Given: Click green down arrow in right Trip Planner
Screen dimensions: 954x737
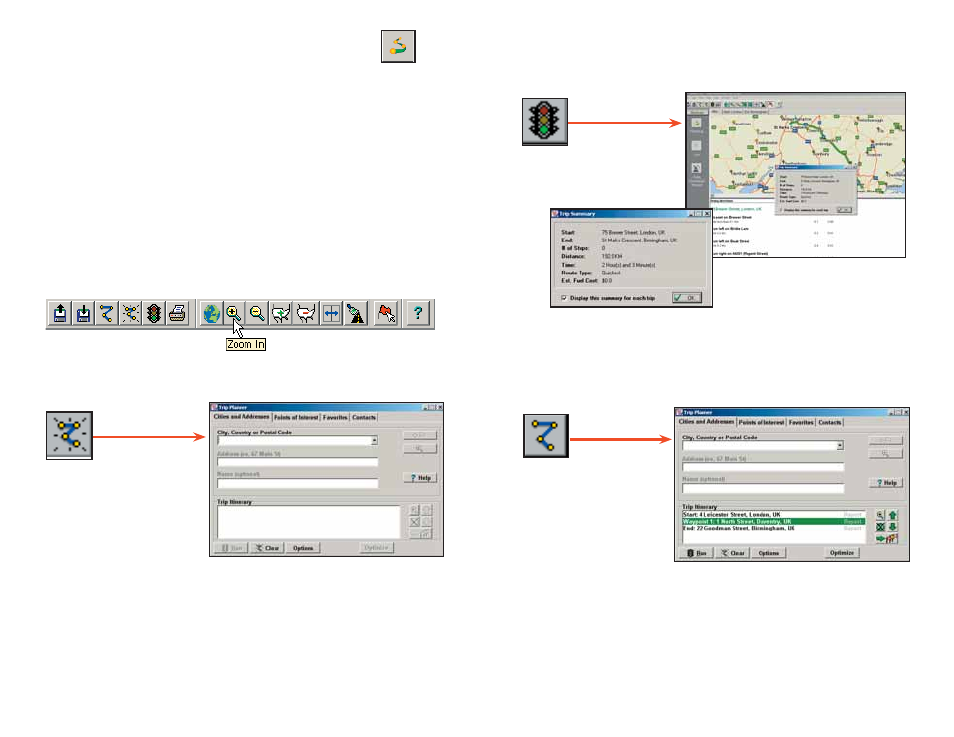Looking at the screenshot, I should (893, 527).
